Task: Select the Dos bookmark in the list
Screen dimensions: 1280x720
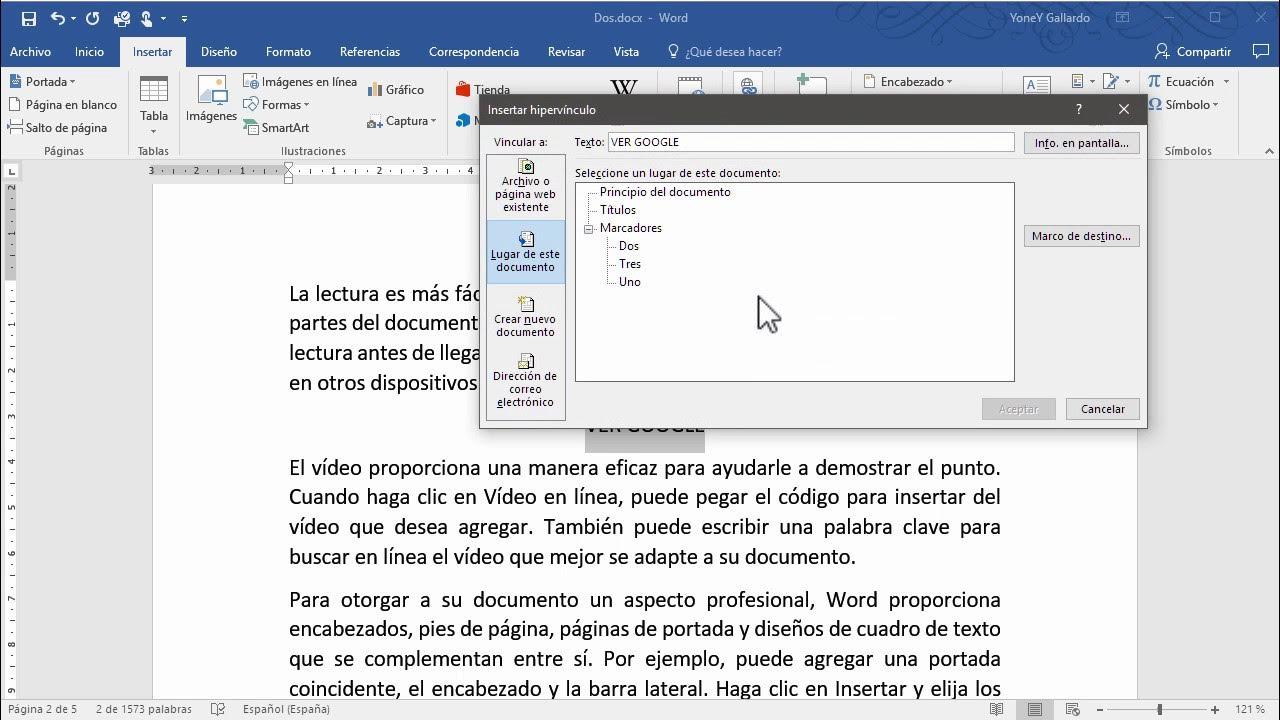Action: coord(628,245)
